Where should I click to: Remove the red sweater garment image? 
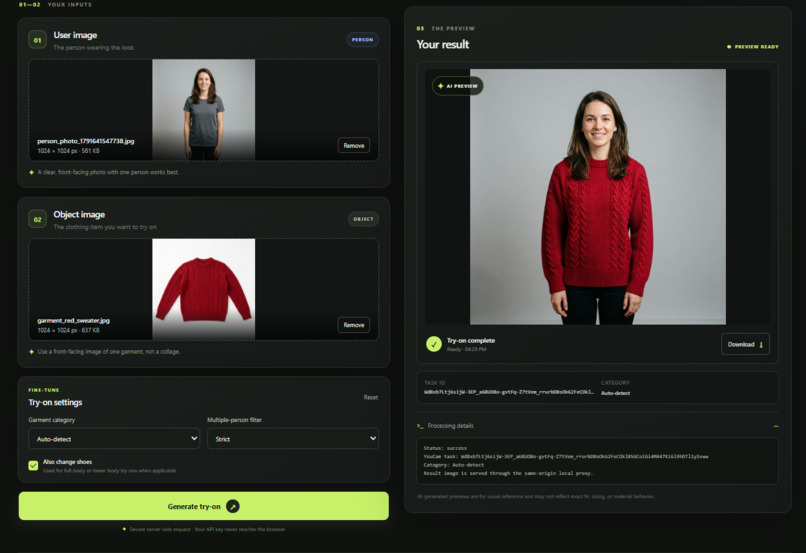tap(354, 325)
